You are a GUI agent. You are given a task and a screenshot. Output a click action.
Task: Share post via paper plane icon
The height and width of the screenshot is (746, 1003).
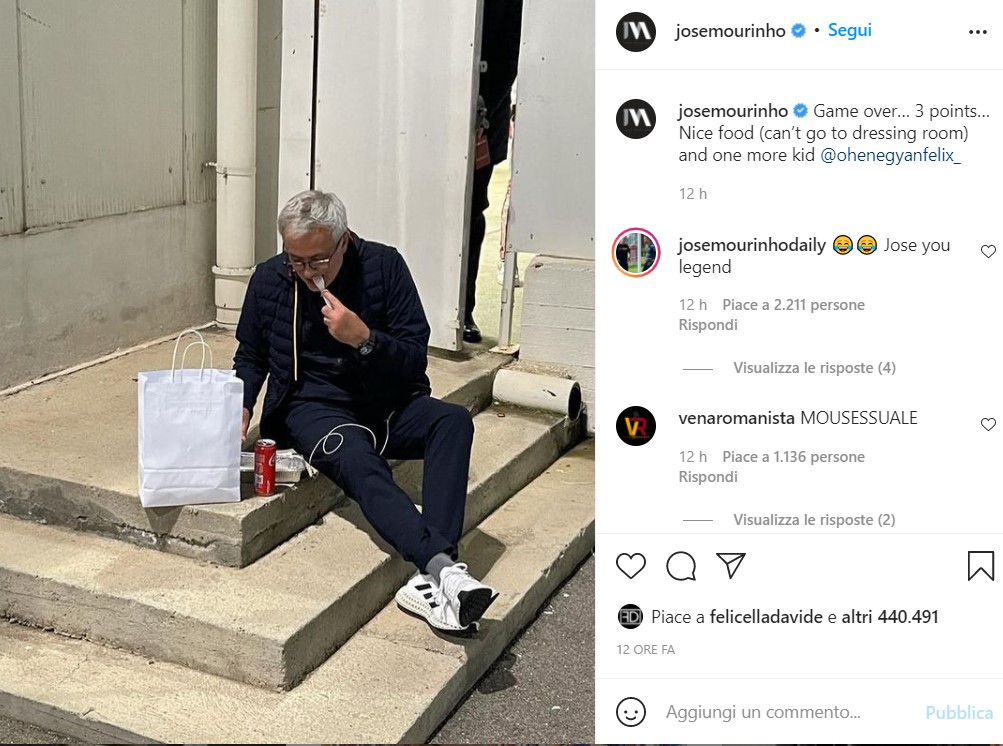tap(731, 566)
